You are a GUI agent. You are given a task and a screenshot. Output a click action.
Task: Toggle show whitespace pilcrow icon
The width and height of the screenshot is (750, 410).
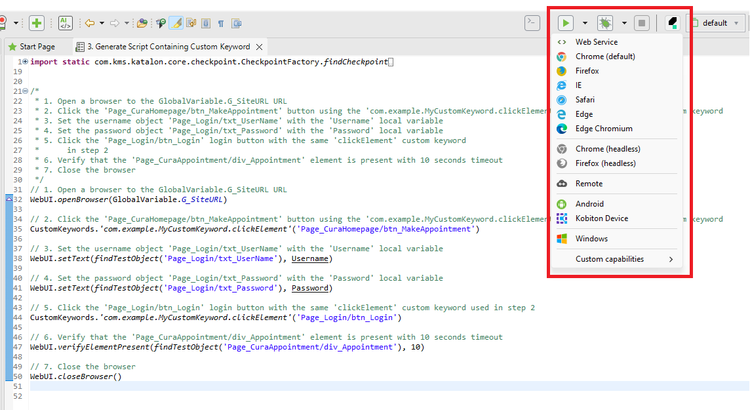(x=220, y=22)
